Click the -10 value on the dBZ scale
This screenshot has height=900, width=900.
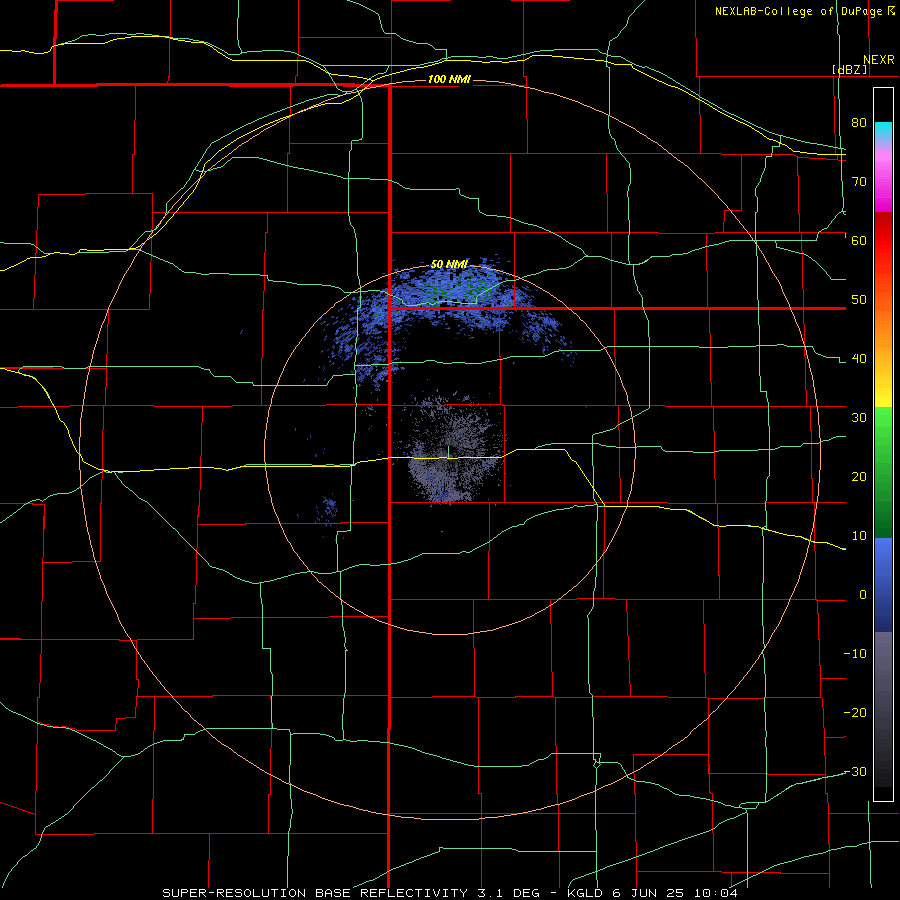coord(855,654)
